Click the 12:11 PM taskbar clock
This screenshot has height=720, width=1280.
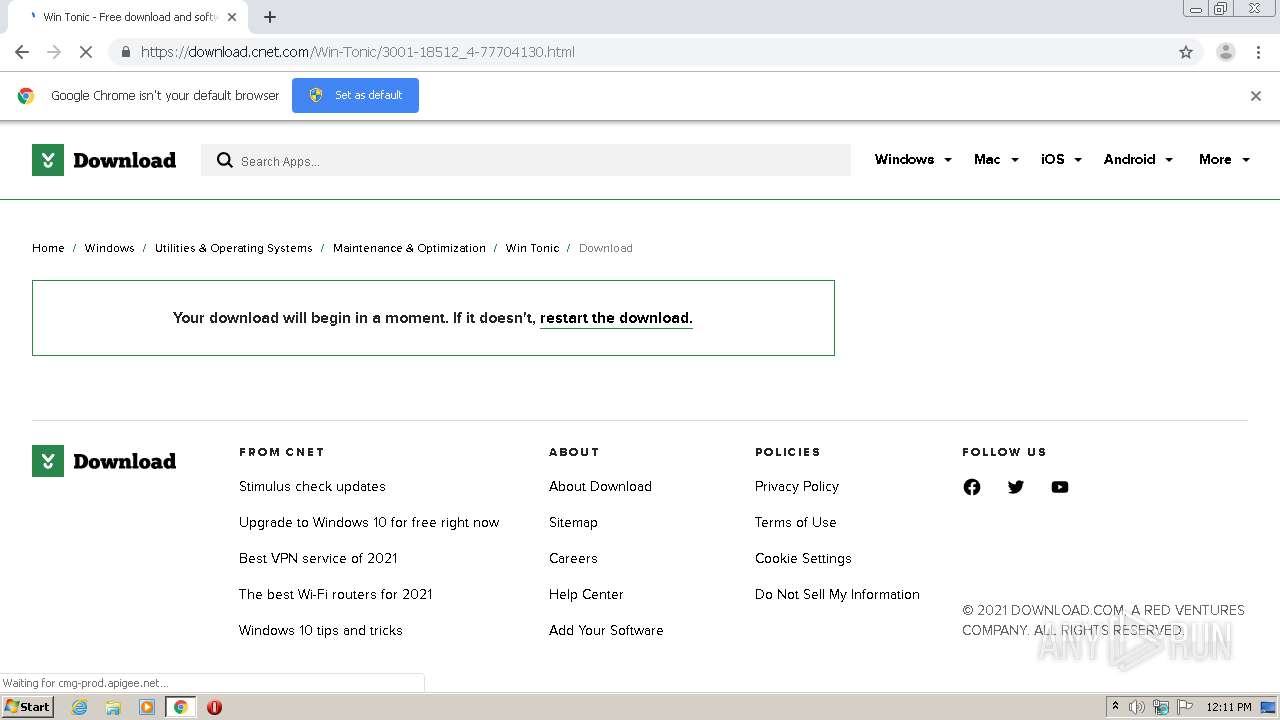(x=1229, y=707)
